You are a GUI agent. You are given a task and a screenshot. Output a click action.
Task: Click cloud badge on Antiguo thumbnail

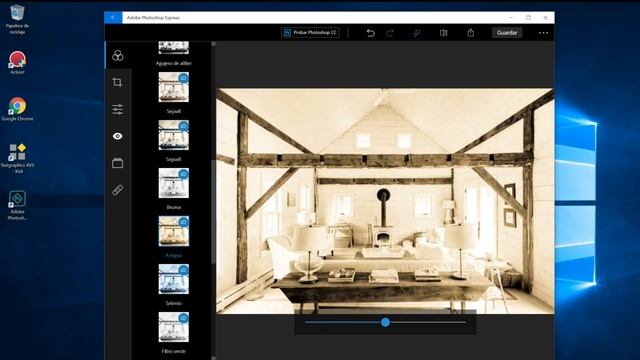184,222
